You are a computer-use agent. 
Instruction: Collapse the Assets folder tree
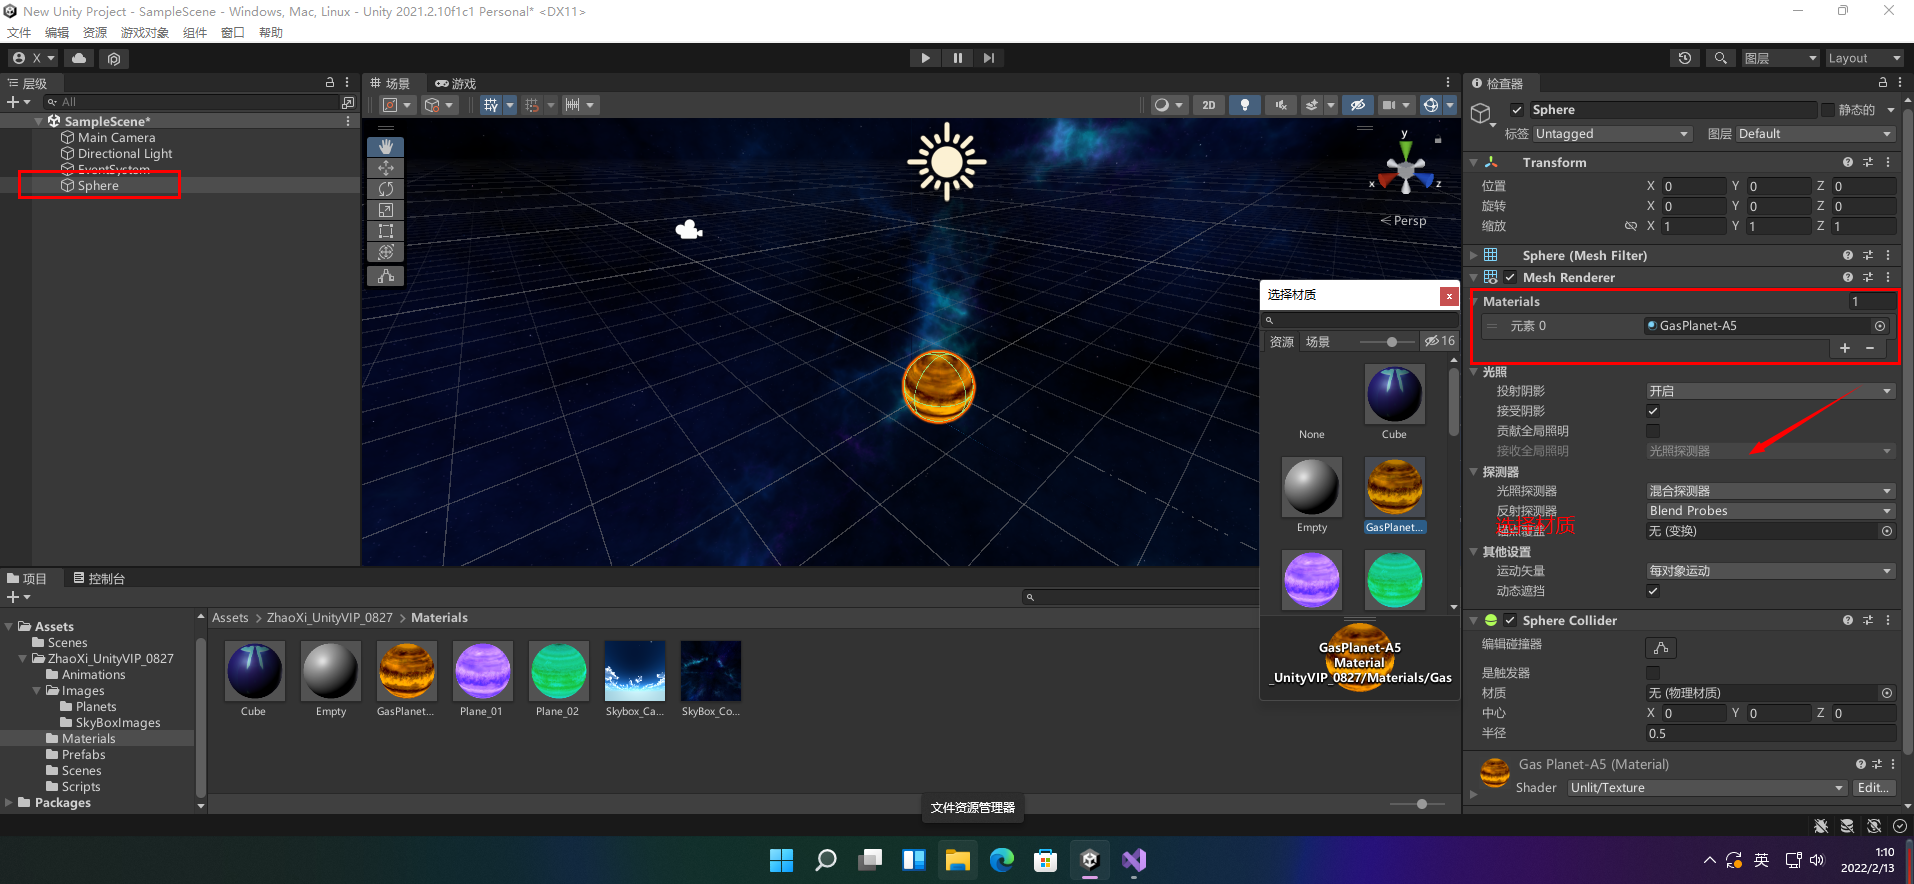click(x=9, y=626)
